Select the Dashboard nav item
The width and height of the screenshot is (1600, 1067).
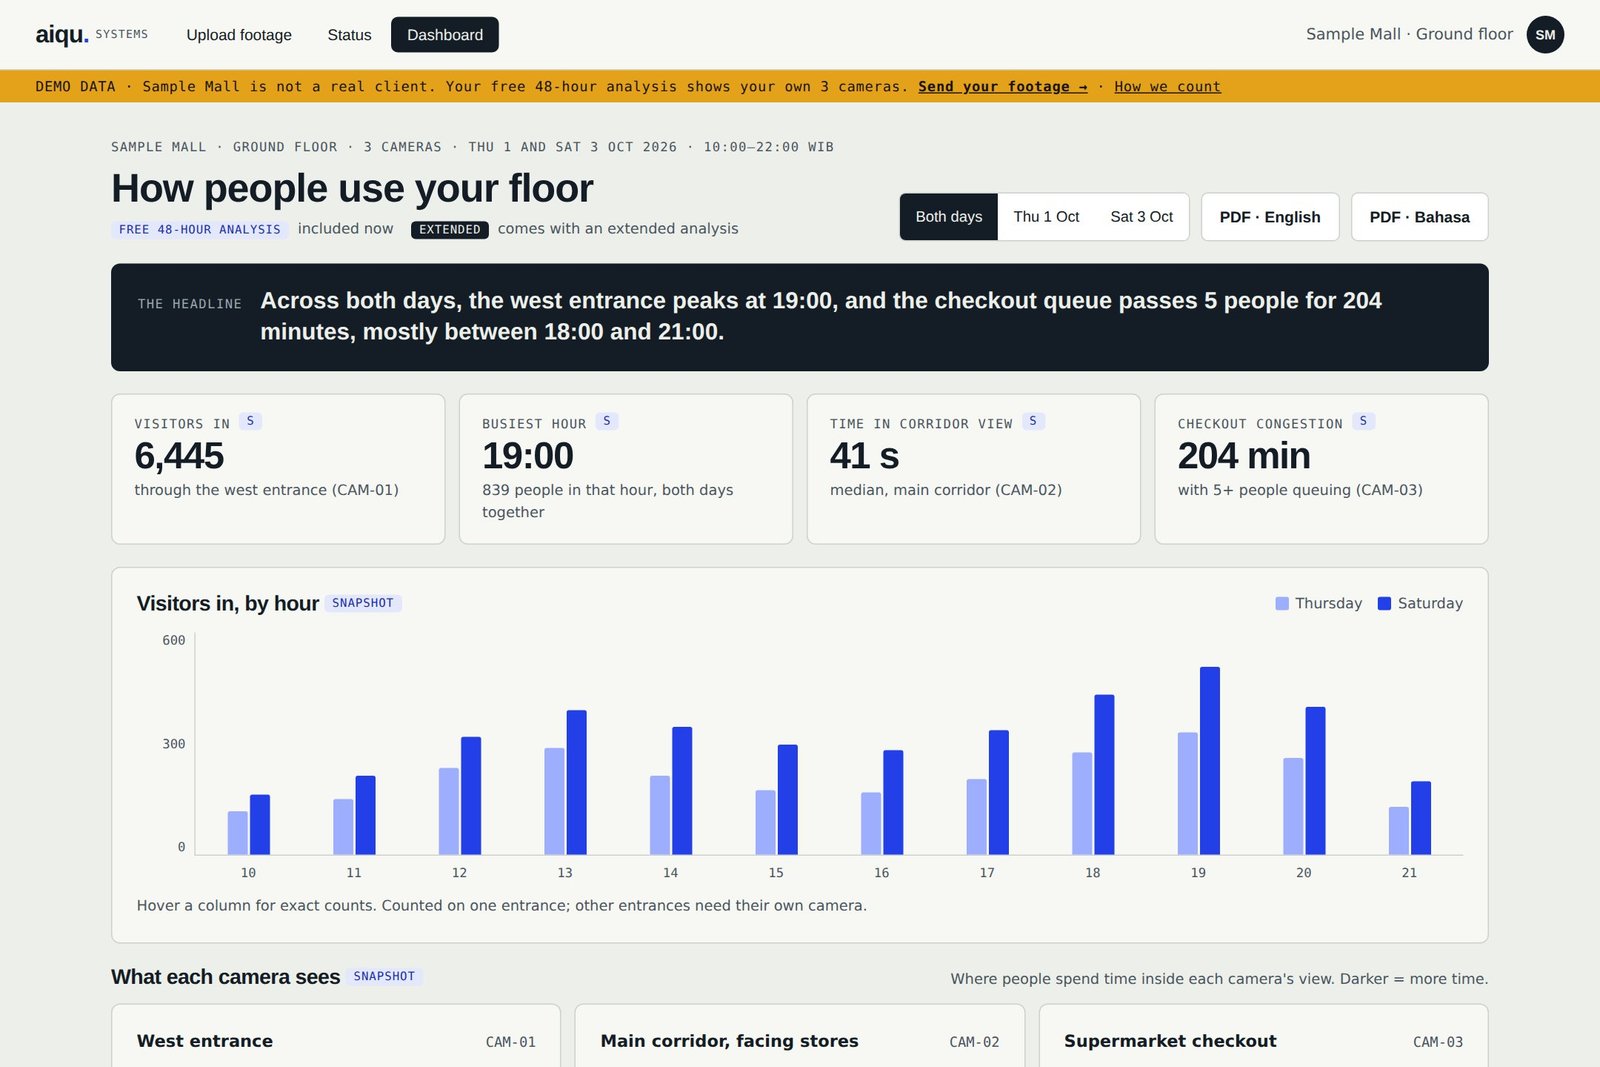445,34
